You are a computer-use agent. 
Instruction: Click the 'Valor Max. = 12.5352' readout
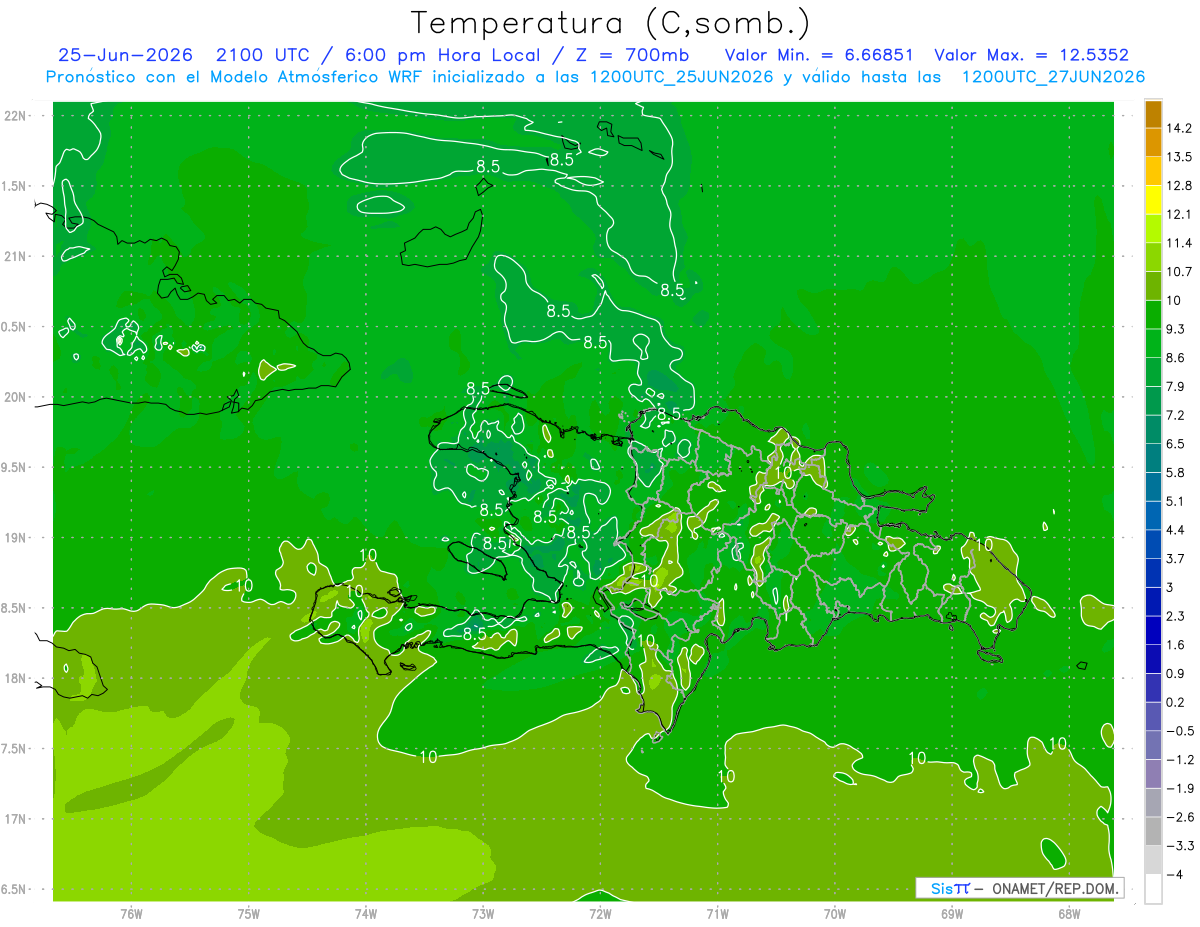1032,55
